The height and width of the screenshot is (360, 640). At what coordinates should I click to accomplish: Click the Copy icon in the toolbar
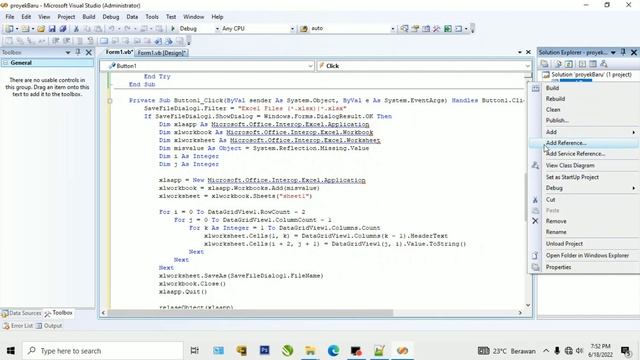point(87,29)
